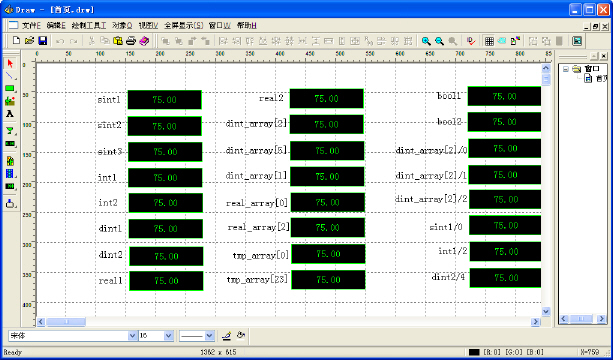The width and height of the screenshot is (613, 360).
Task: Open the 编辑 menu
Action: 56,26
